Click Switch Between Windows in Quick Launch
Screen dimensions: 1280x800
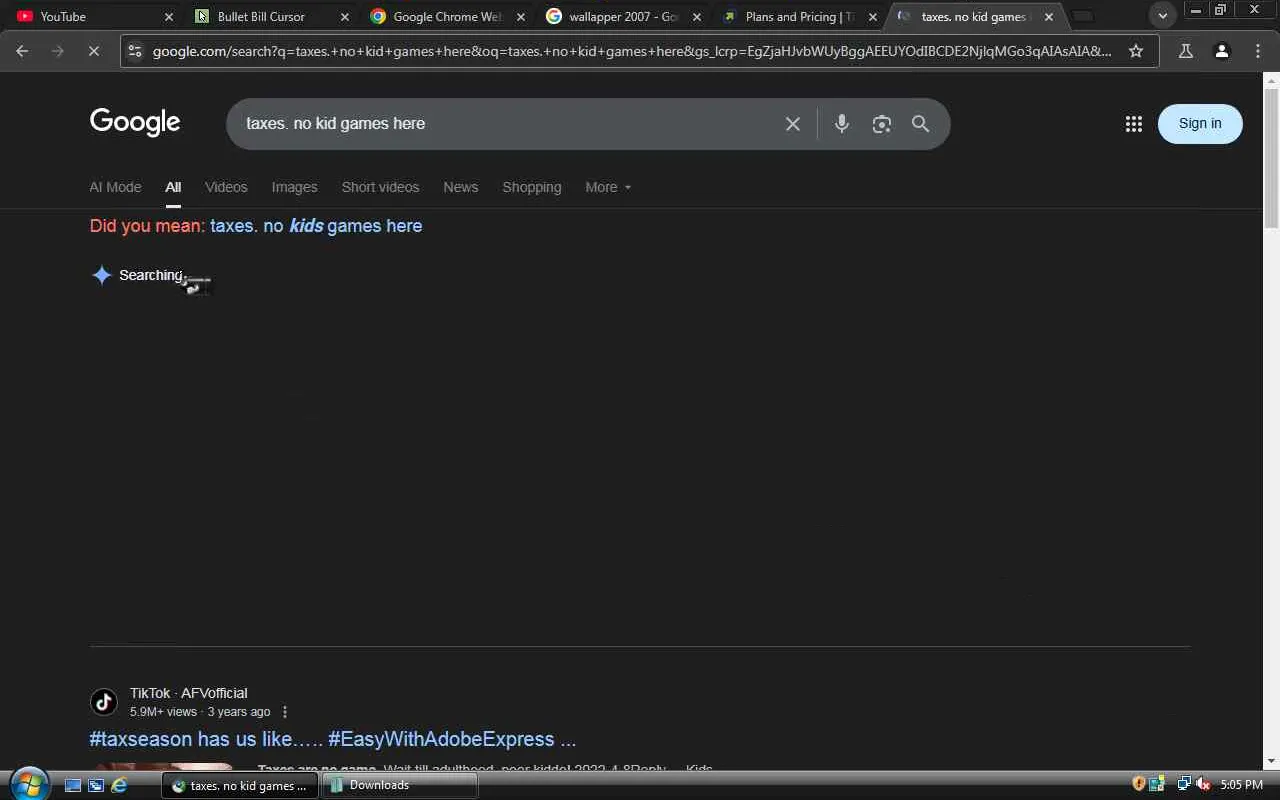coord(96,785)
